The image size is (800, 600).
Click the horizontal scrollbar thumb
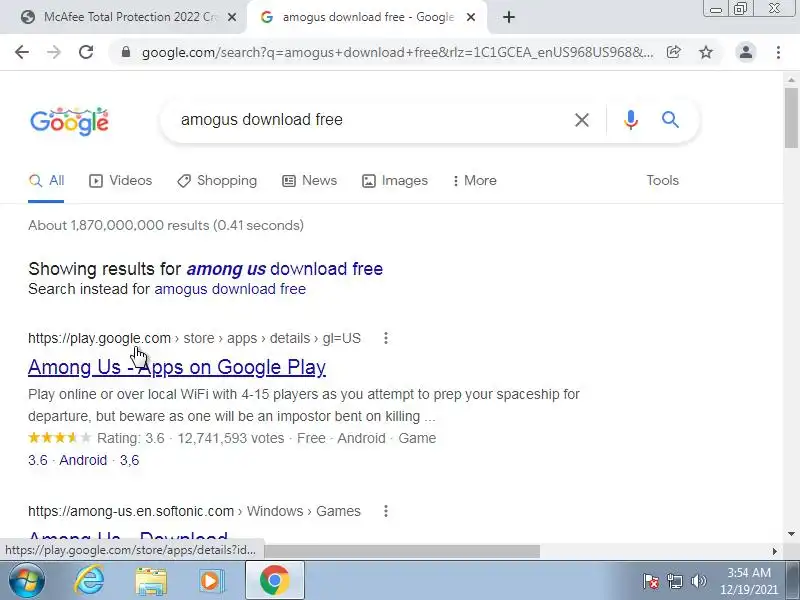[x=401, y=551]
